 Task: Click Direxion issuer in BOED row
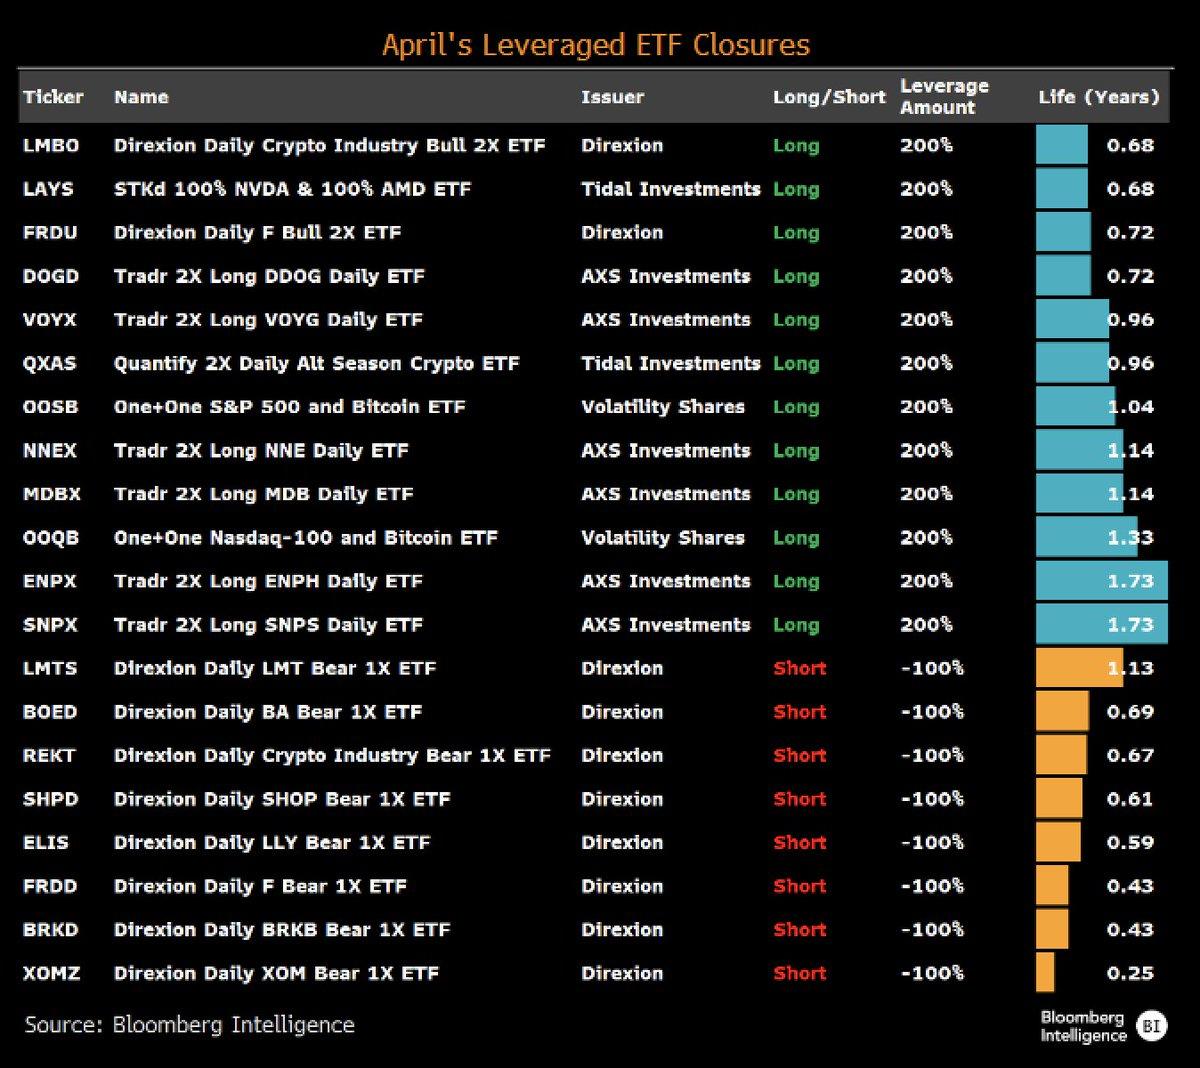tap(622, 712)
